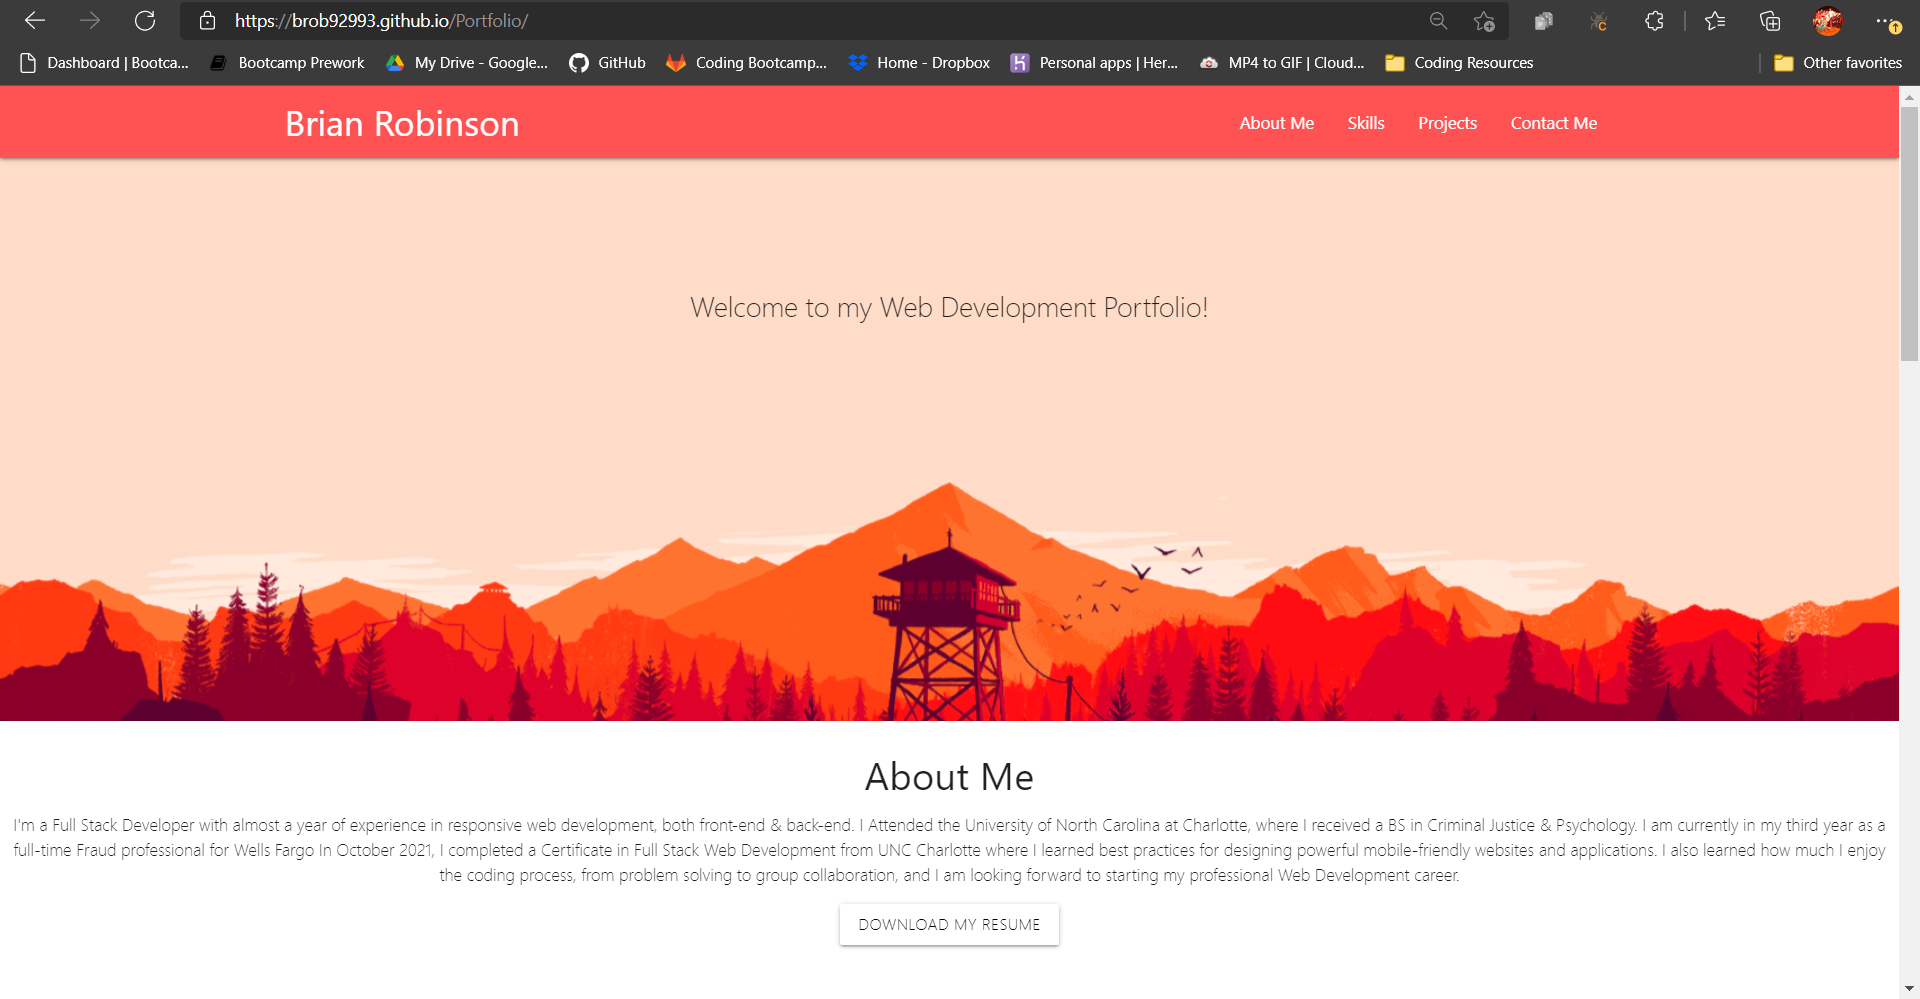Open Home - Dropbox bookmark

click(x=919, y=62)
